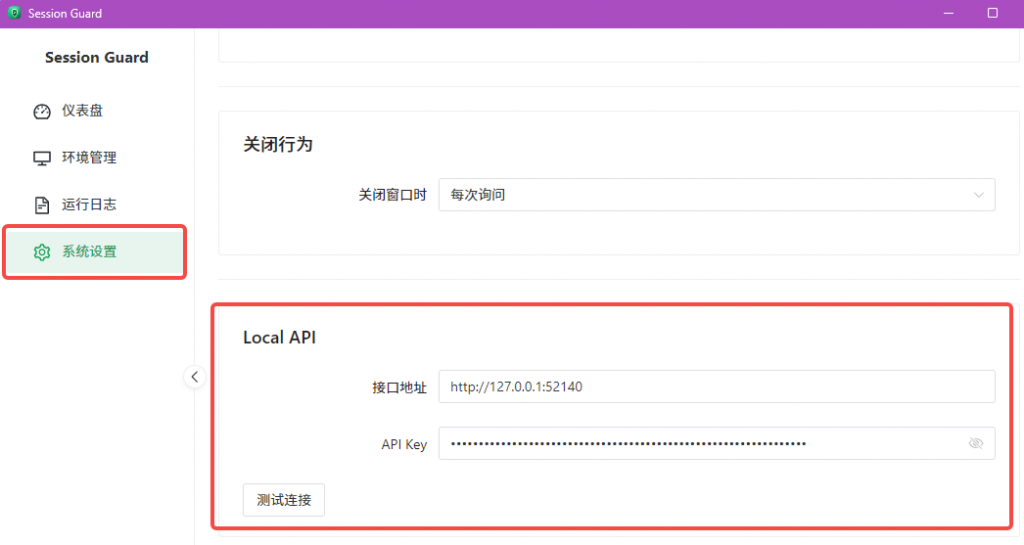Image resolution: width=1024 pixels, height=545 pixels.
Task: Expand the down arrow of 关闭窗口时 selector
Action: [979, 195]
